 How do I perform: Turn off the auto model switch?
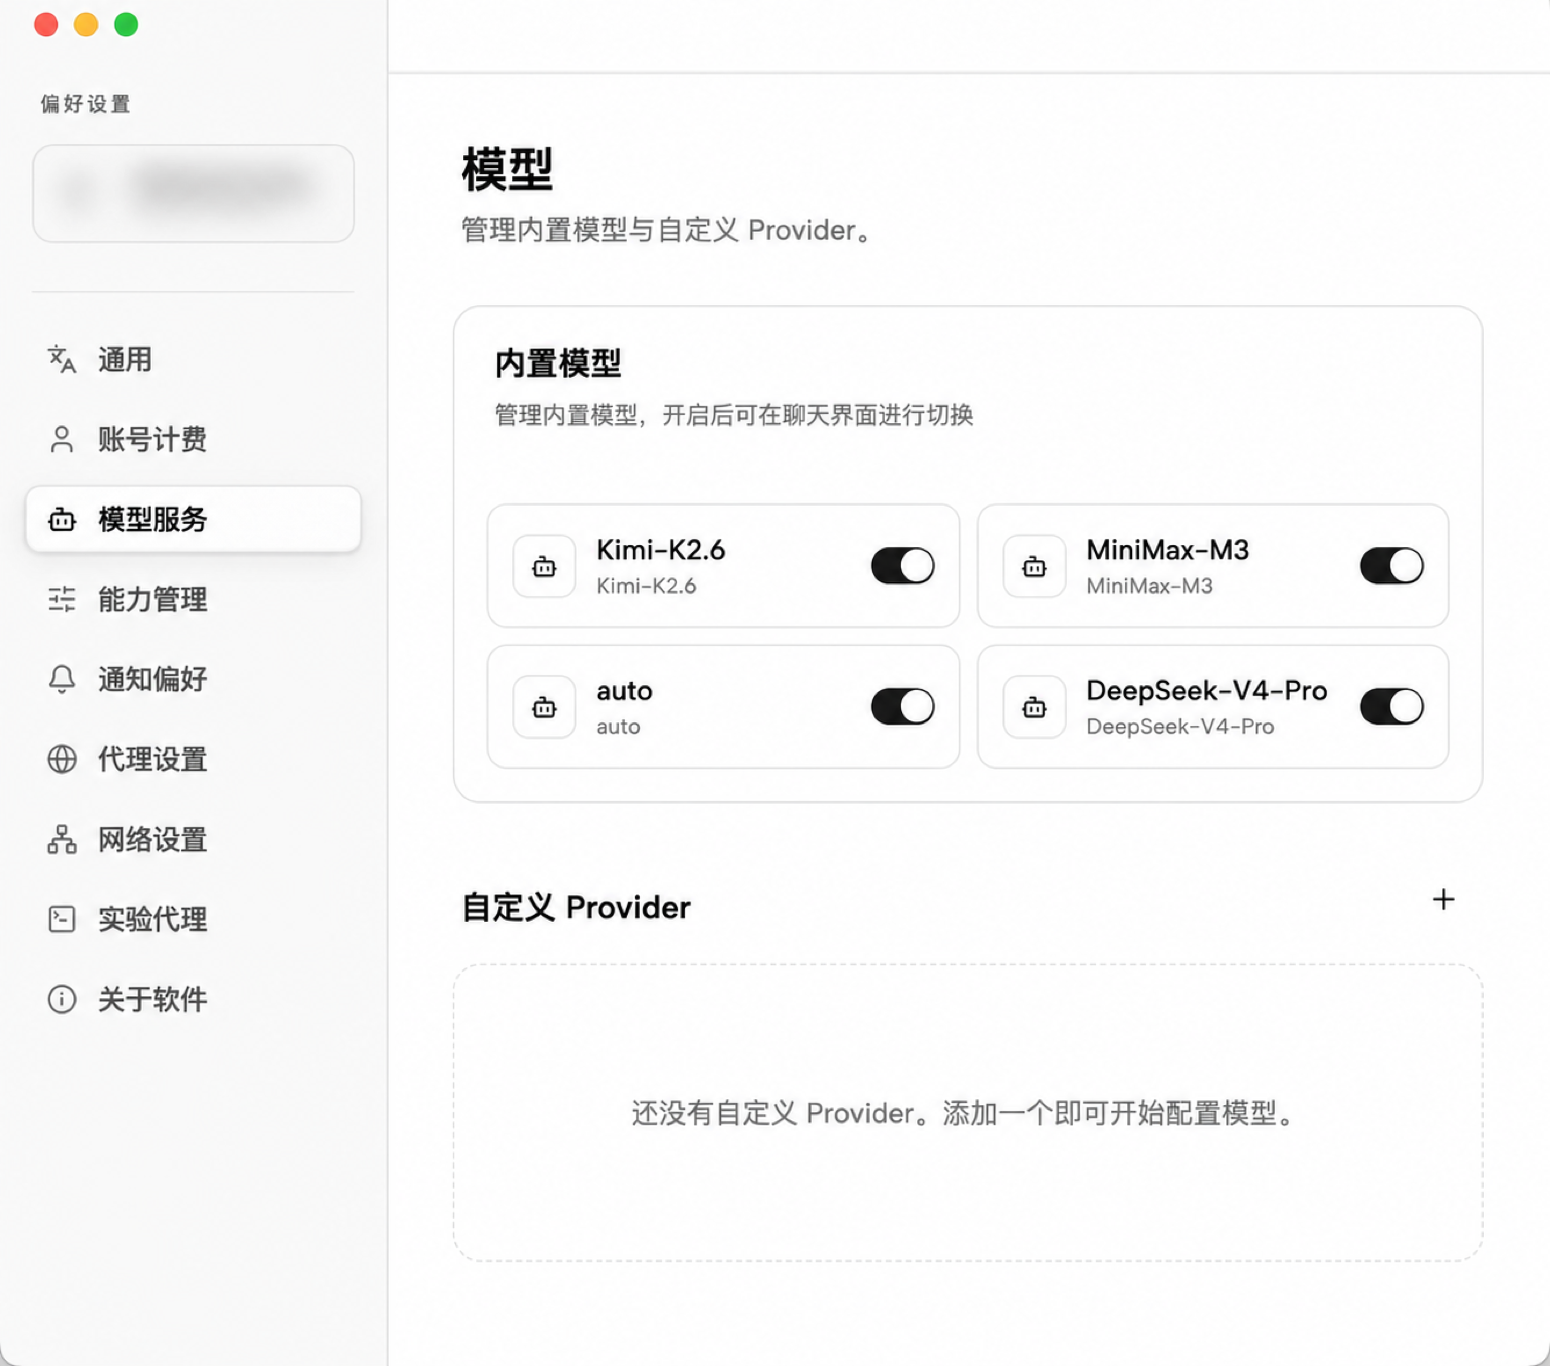[x=902, y=707]
